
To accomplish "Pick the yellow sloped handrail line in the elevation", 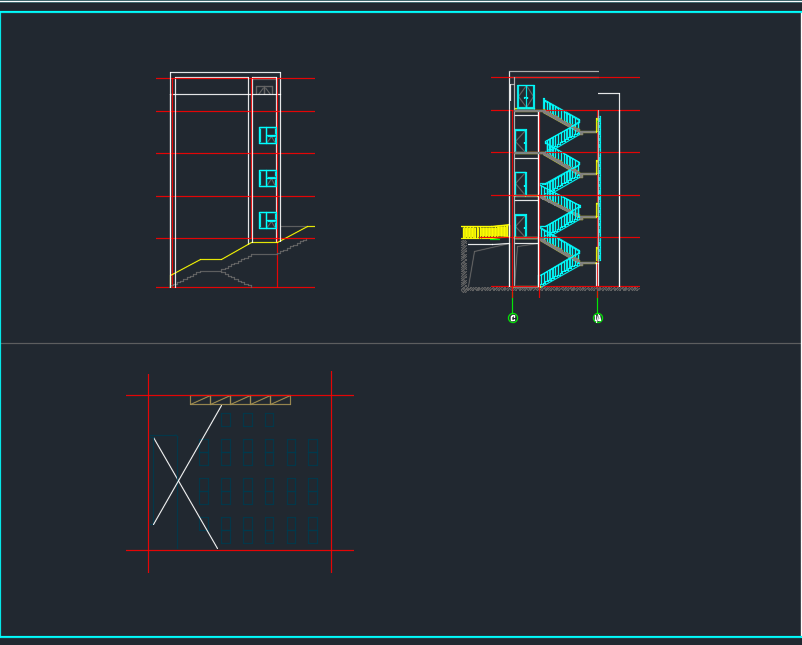I will click(242, 251).
